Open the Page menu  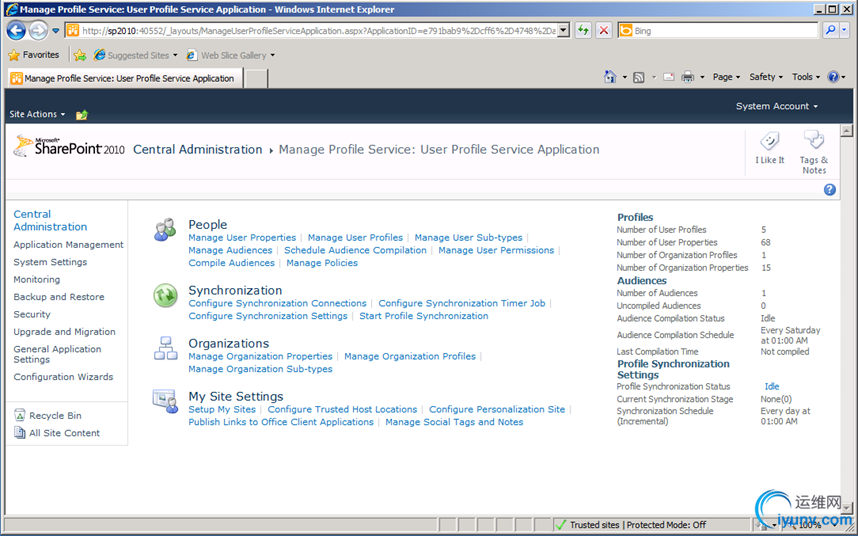pyautogui.click(x=726, y=77)
